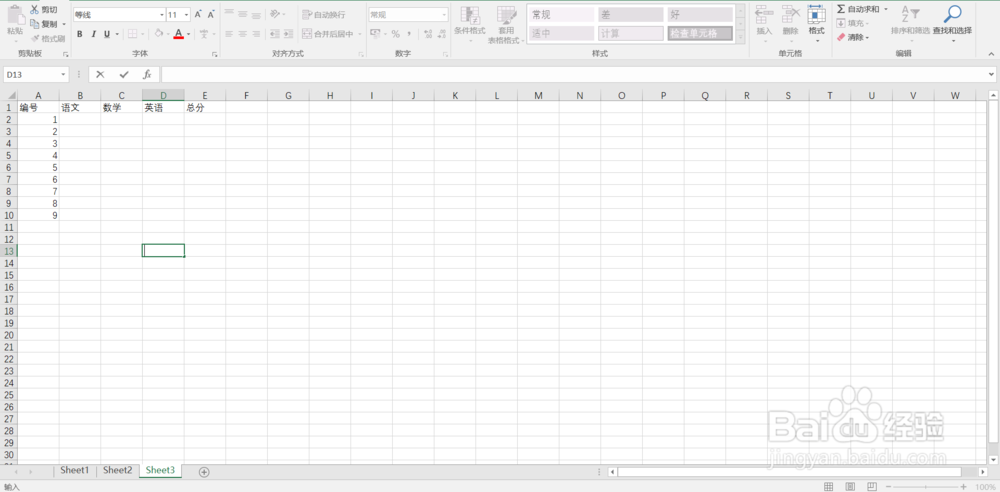Viewport: 1000px width, 492px height.
Task: Set middle vertical alignment
Action: [242, 14]
